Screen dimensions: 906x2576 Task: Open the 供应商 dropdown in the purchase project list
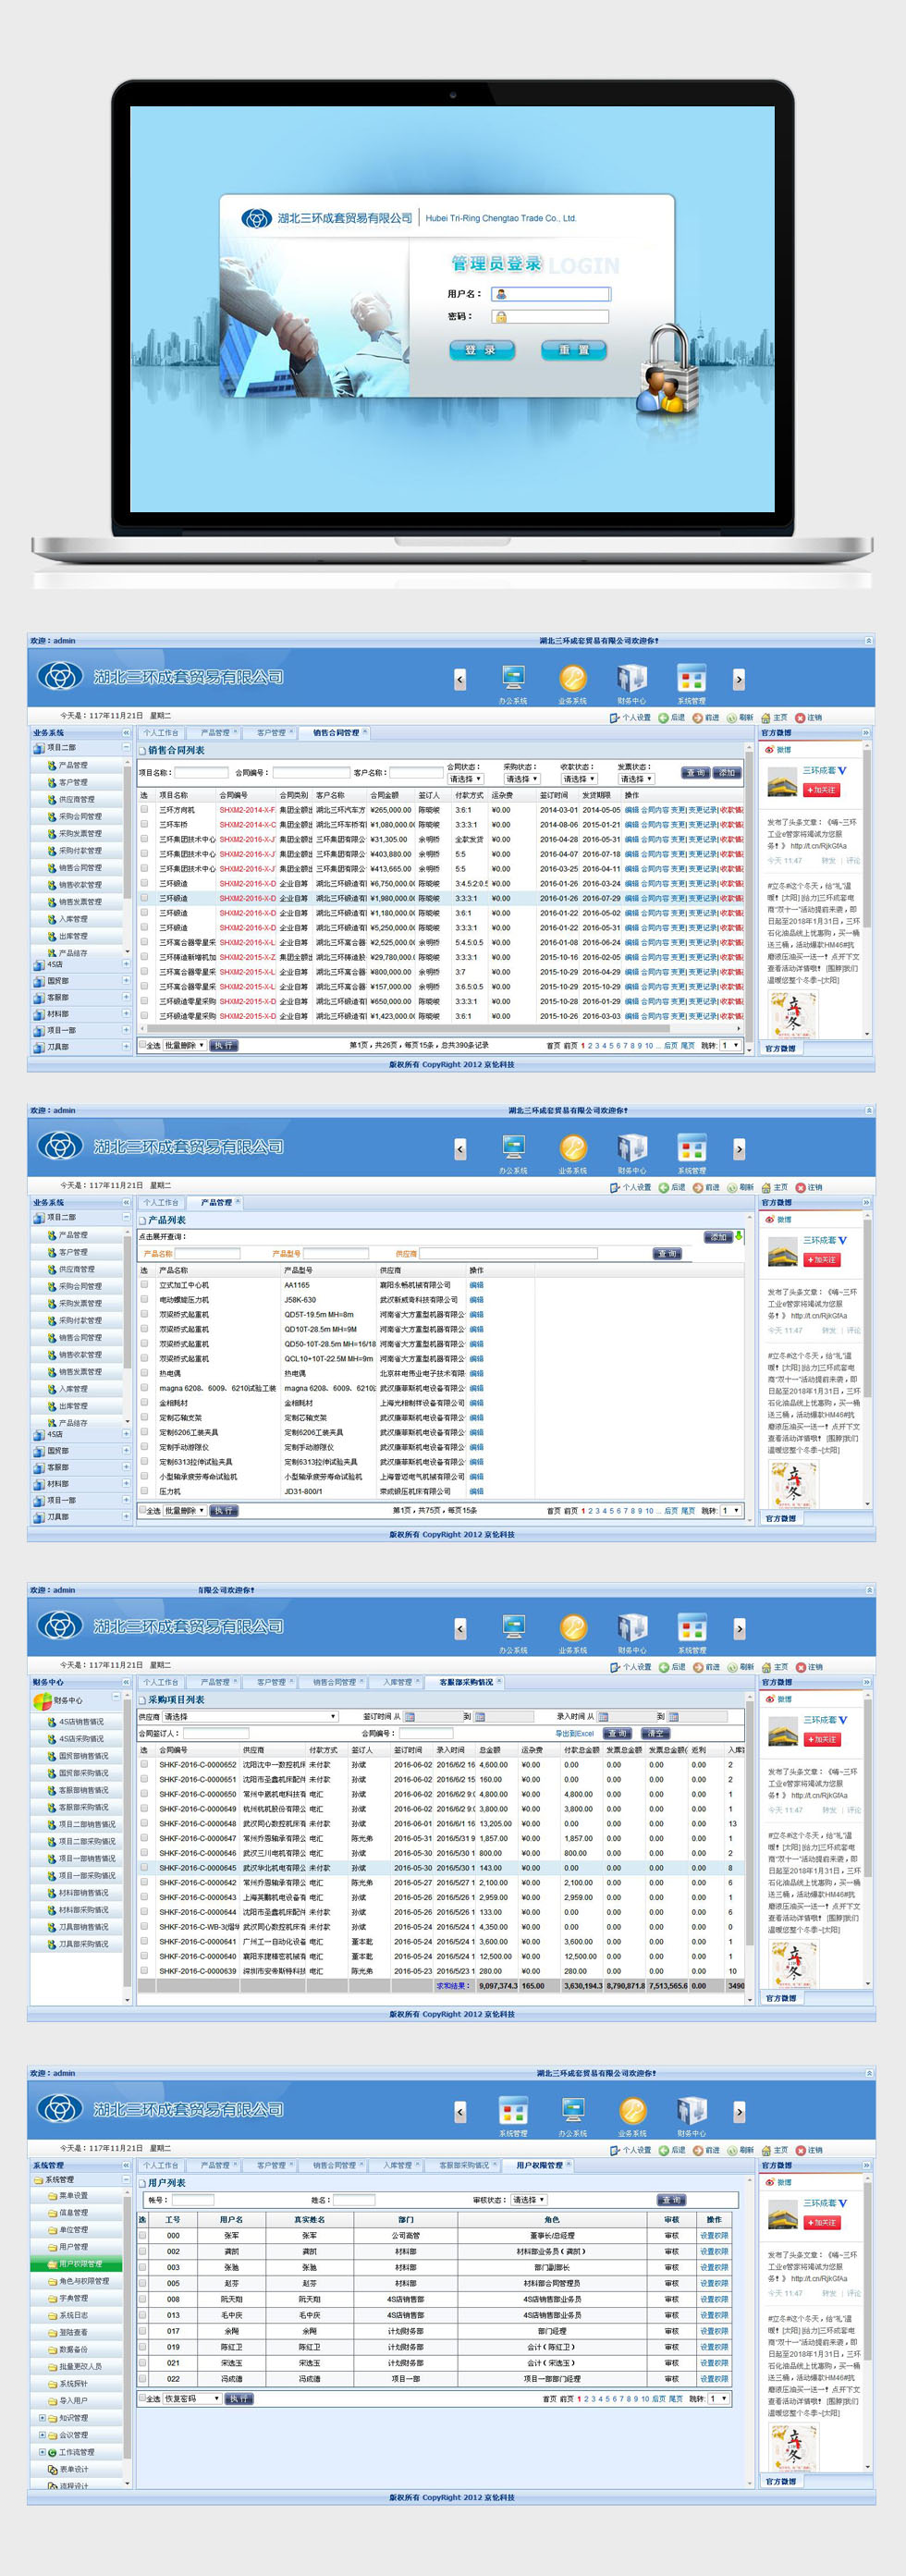pos(250,1716)
